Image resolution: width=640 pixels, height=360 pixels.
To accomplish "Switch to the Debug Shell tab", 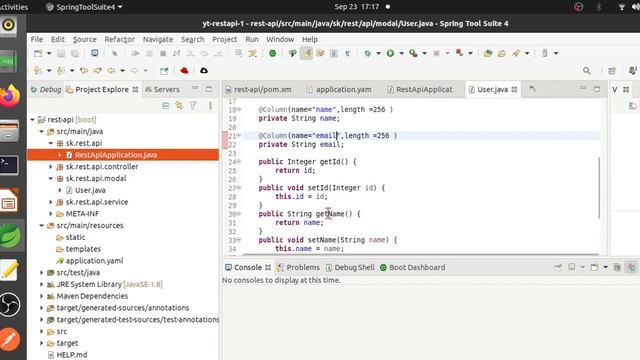I will (x=350, y=267).
